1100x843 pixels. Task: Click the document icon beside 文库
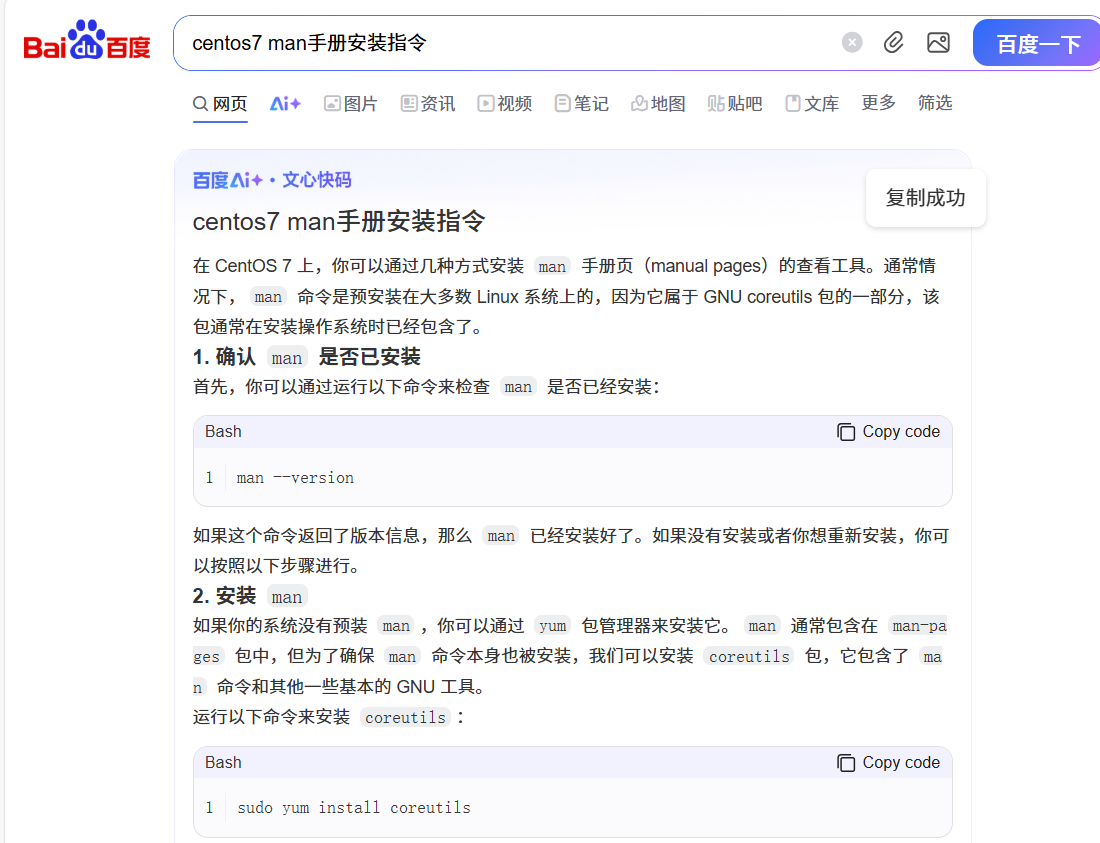pos(793,104)
